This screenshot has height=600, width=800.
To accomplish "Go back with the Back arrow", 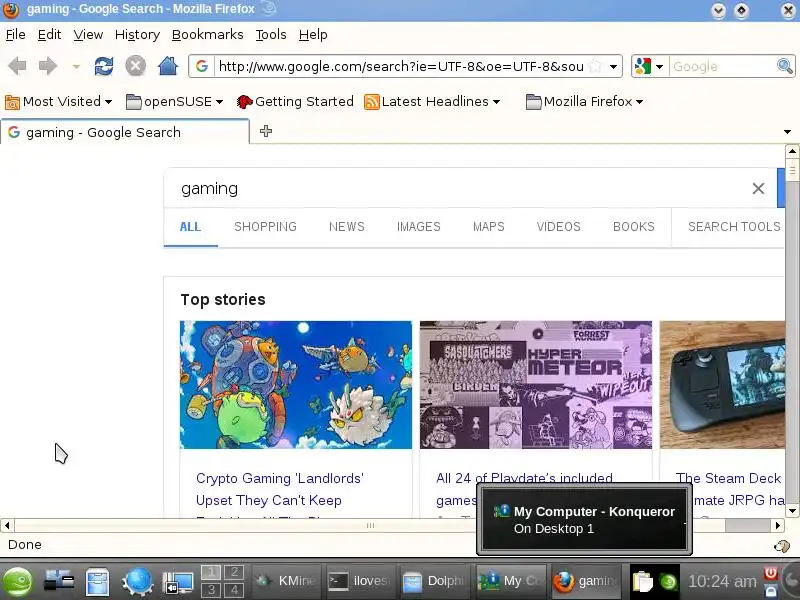I will click(x=18, y=66).
